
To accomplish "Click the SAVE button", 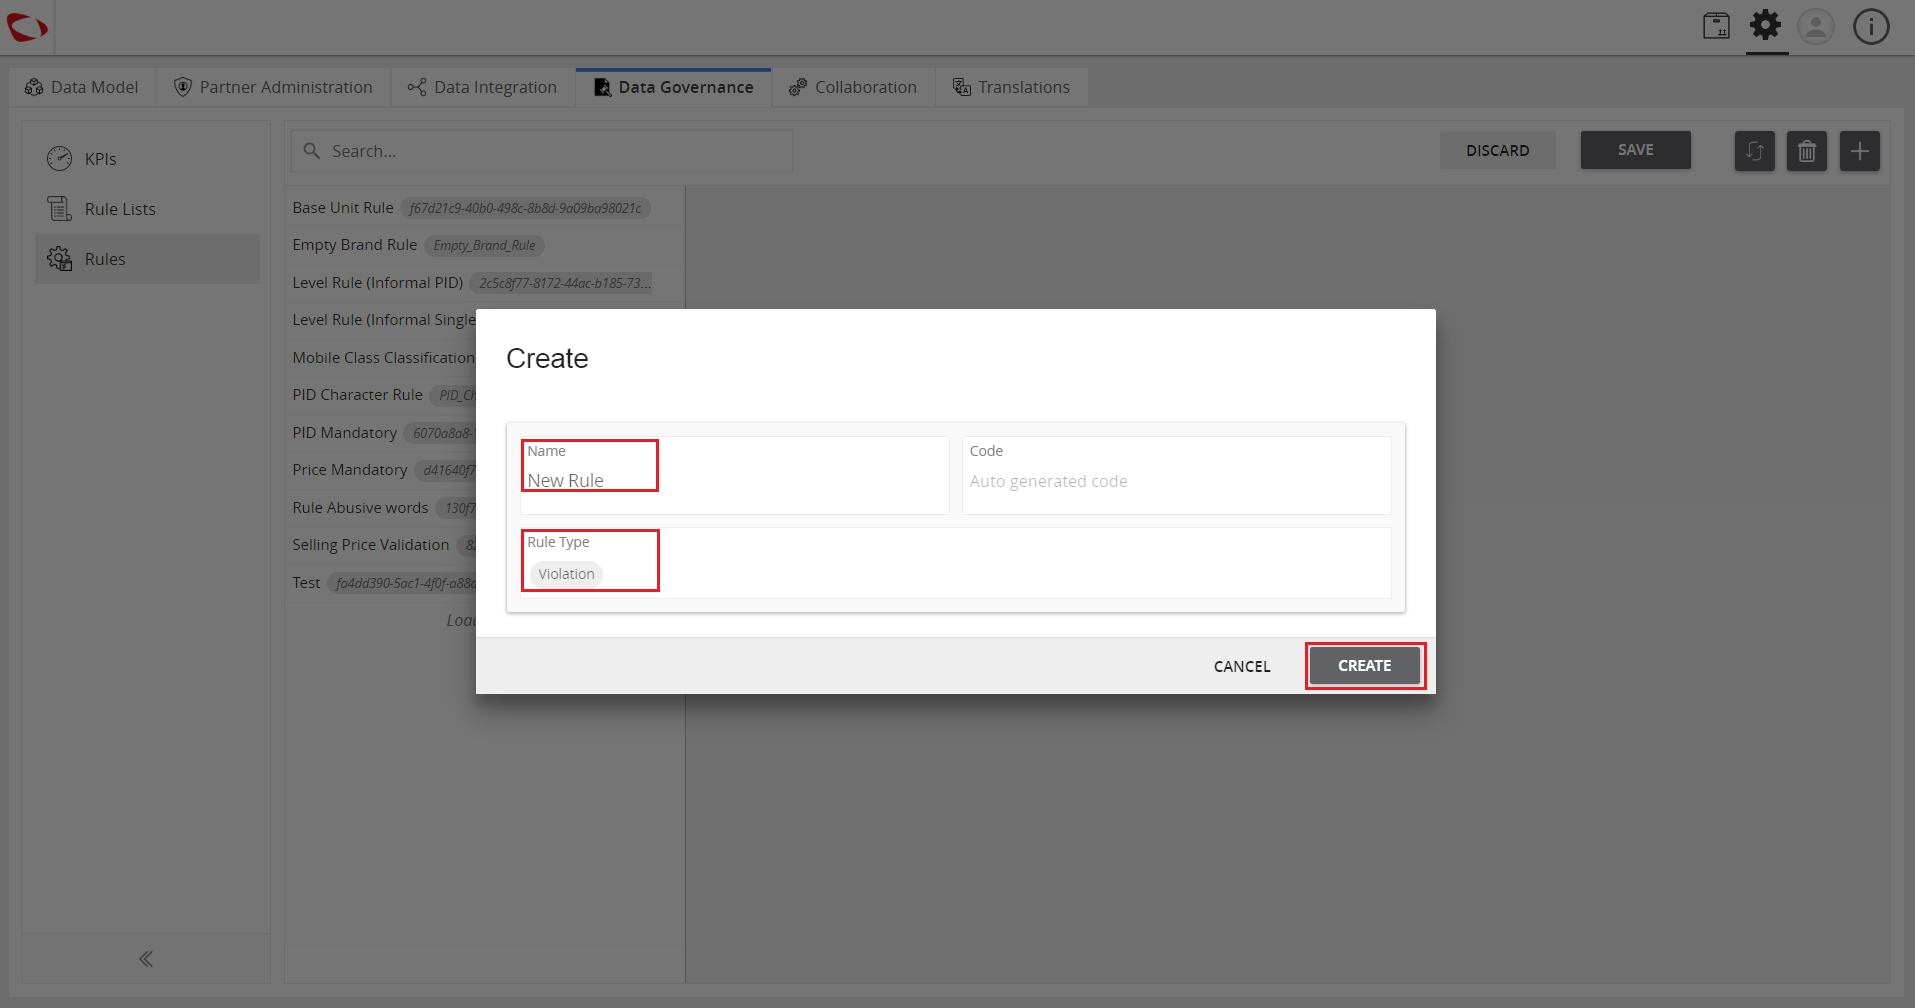I will coord(1635,150).
